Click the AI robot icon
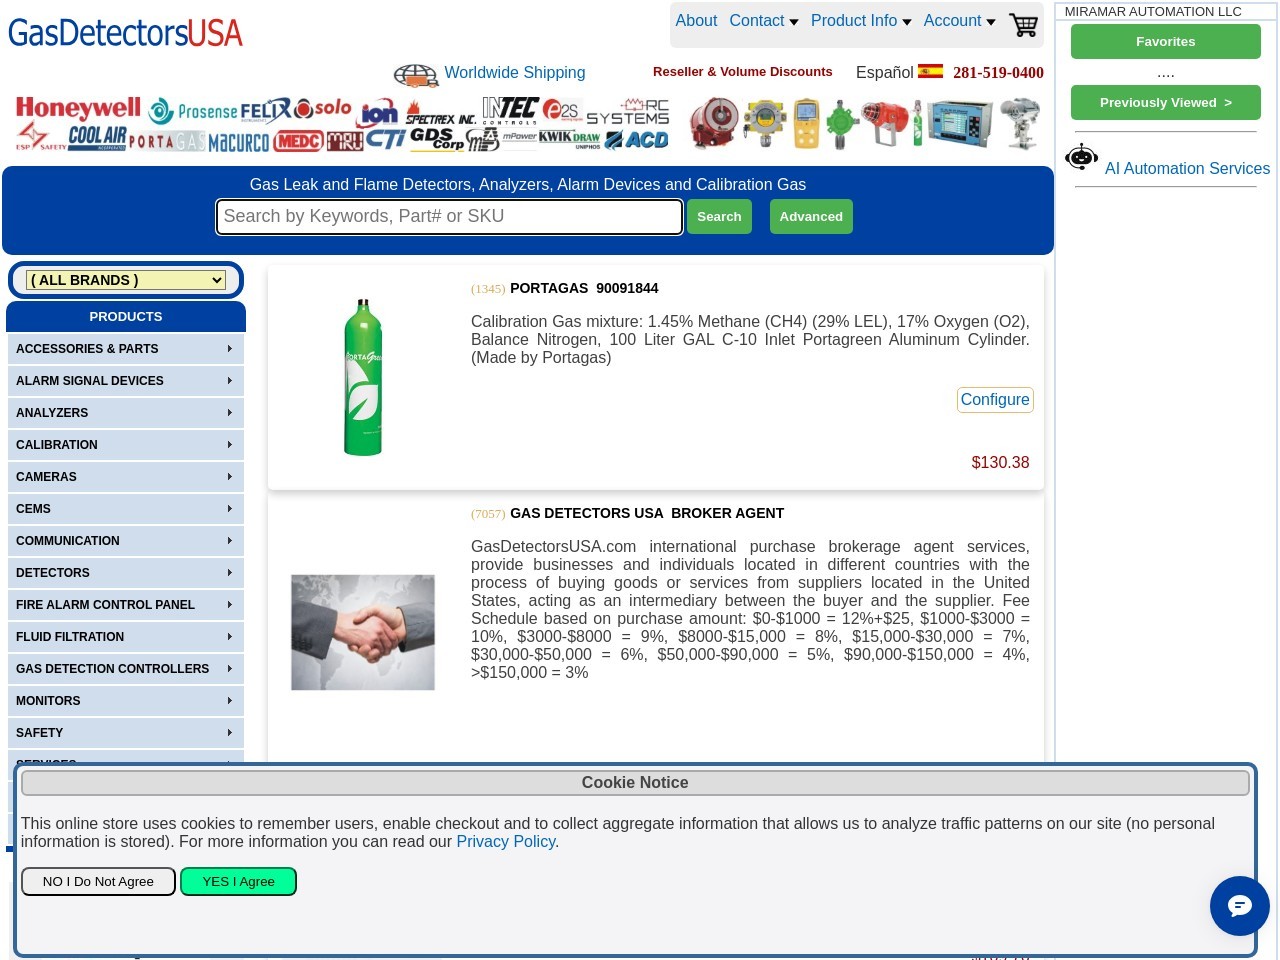The image size is (1280, 960). [1081, 157]
